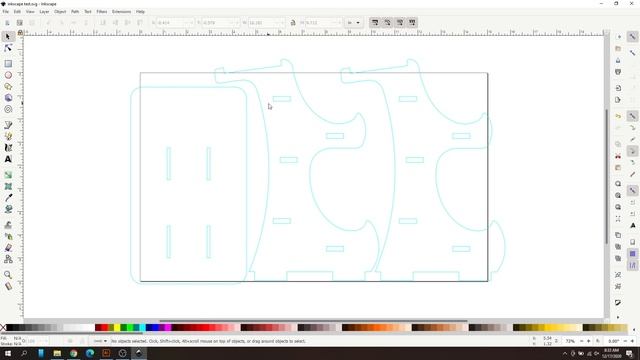Open Fill and Stroke dialog icon

click(x=618, y=302)
